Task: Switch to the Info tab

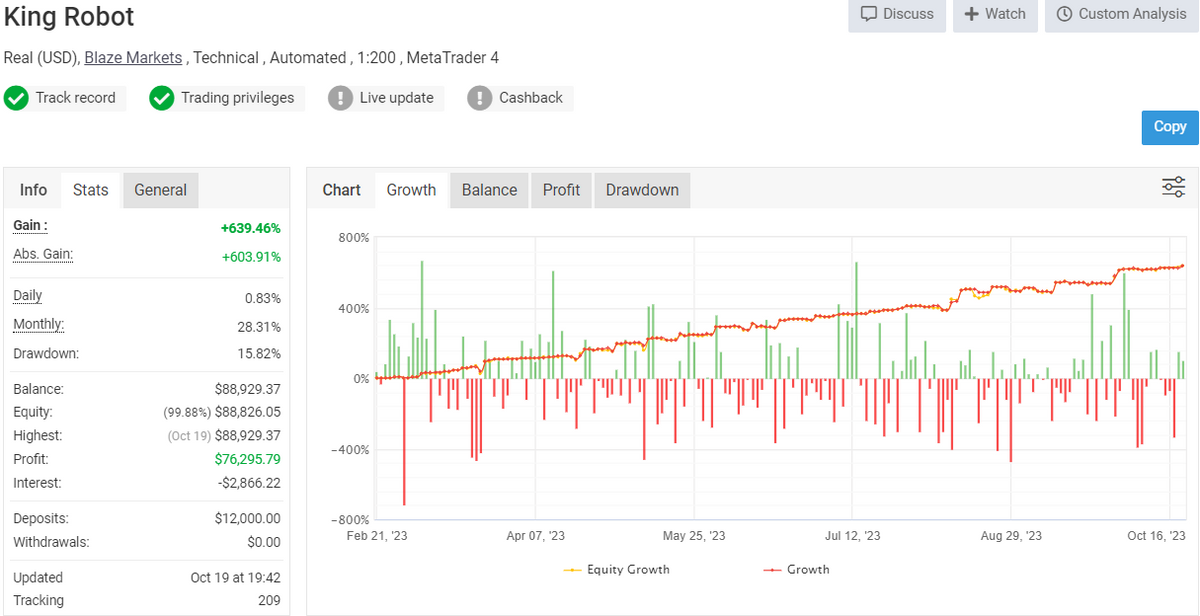Action: [x=33, y=190]
